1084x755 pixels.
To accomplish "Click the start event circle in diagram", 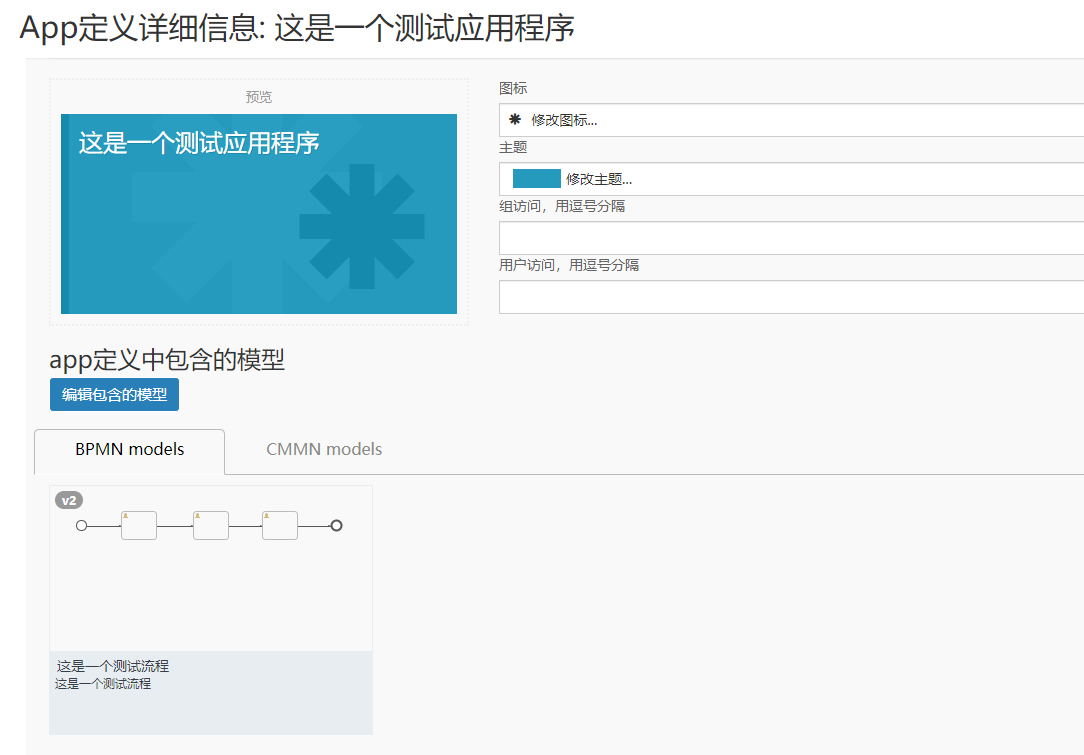I will coord(82,525).
